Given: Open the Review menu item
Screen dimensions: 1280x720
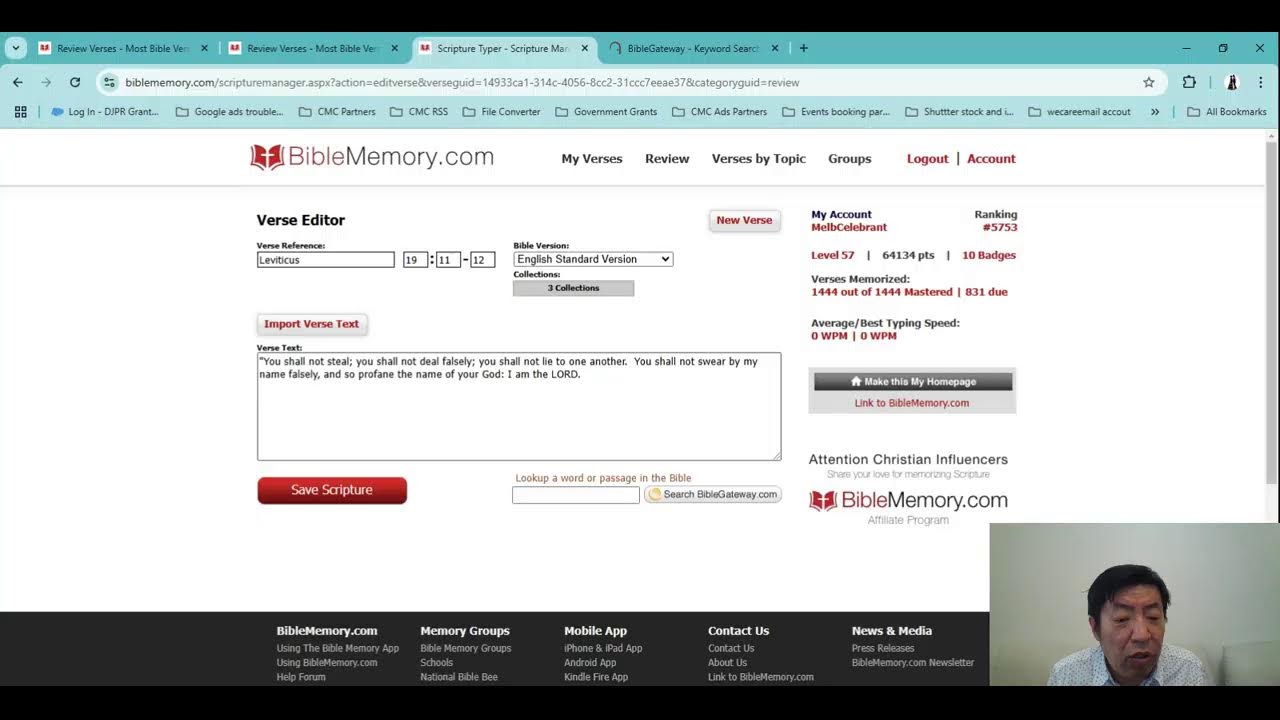Looking at the screenshot, I should (667, 159).
